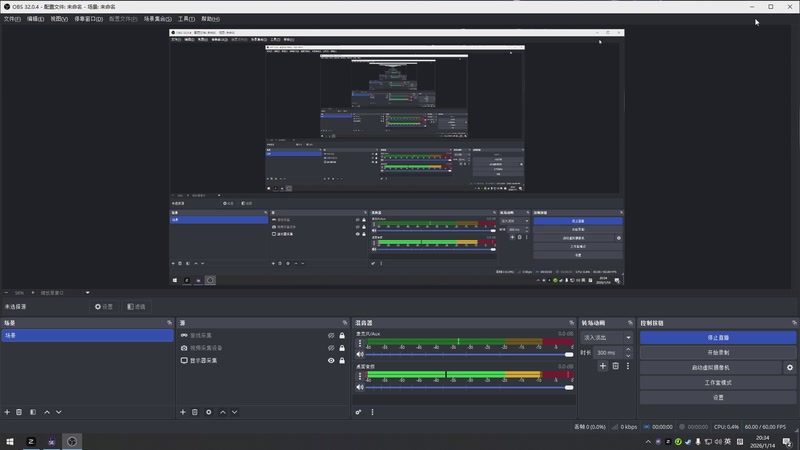
Task: Open scene filters icon in the 场景 panel toolbar
Action: [x=33, y=412]
